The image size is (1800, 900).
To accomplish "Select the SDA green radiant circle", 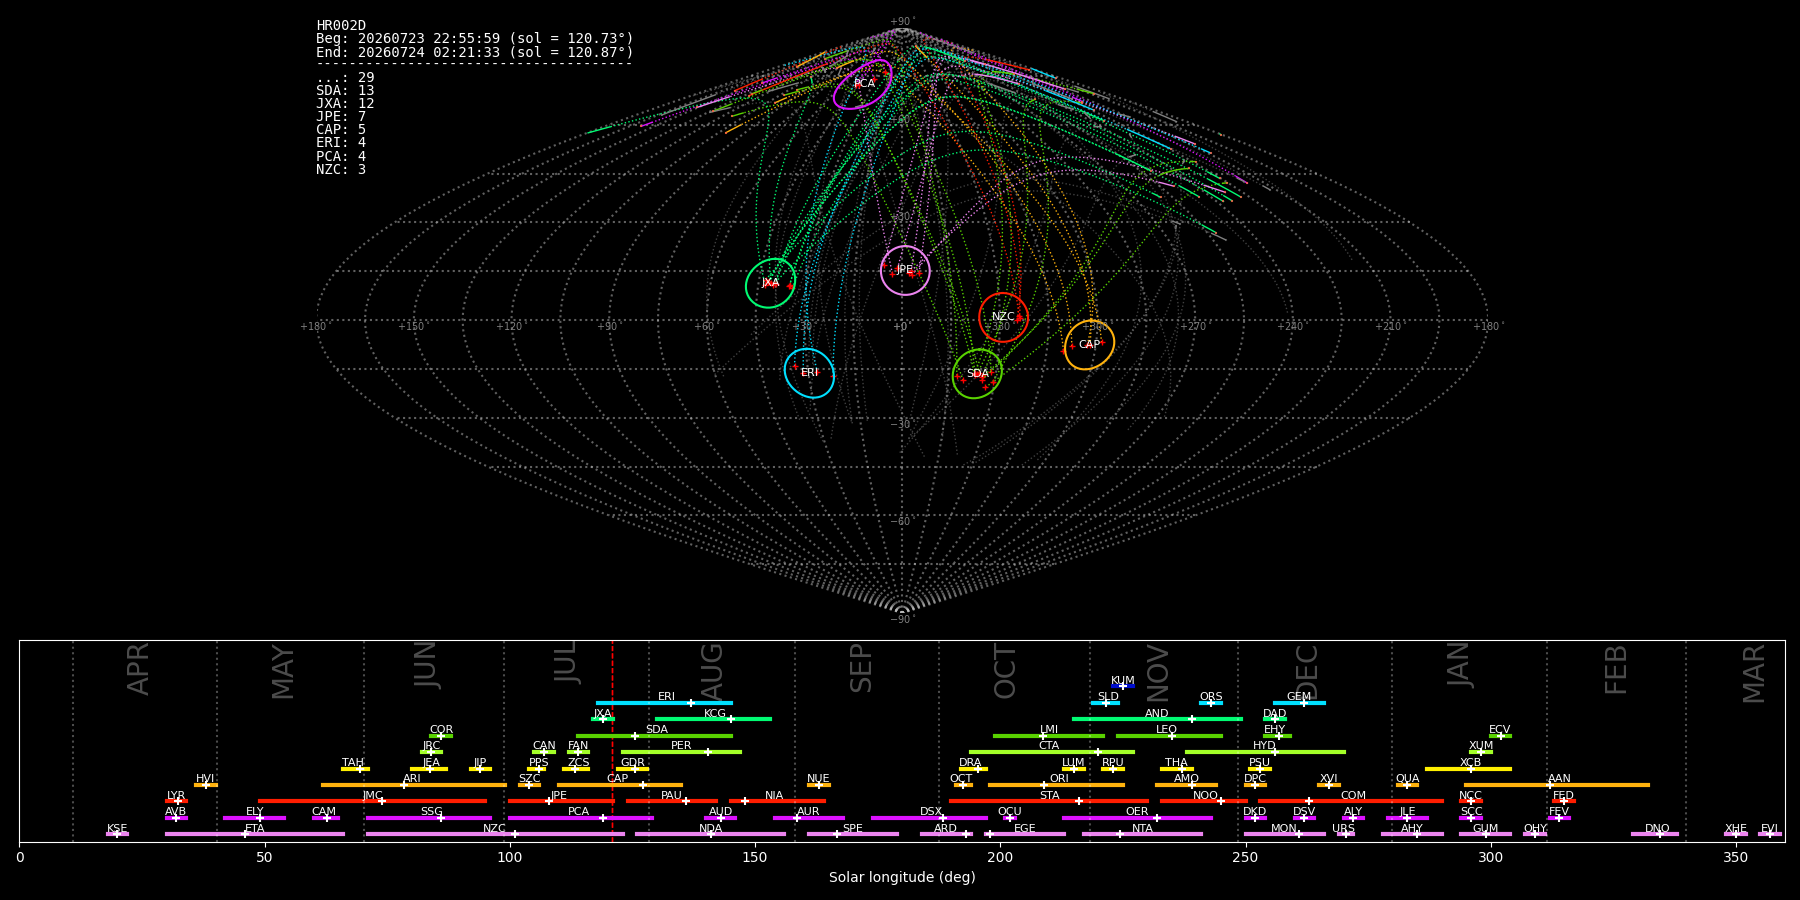I will click(977, 373).
